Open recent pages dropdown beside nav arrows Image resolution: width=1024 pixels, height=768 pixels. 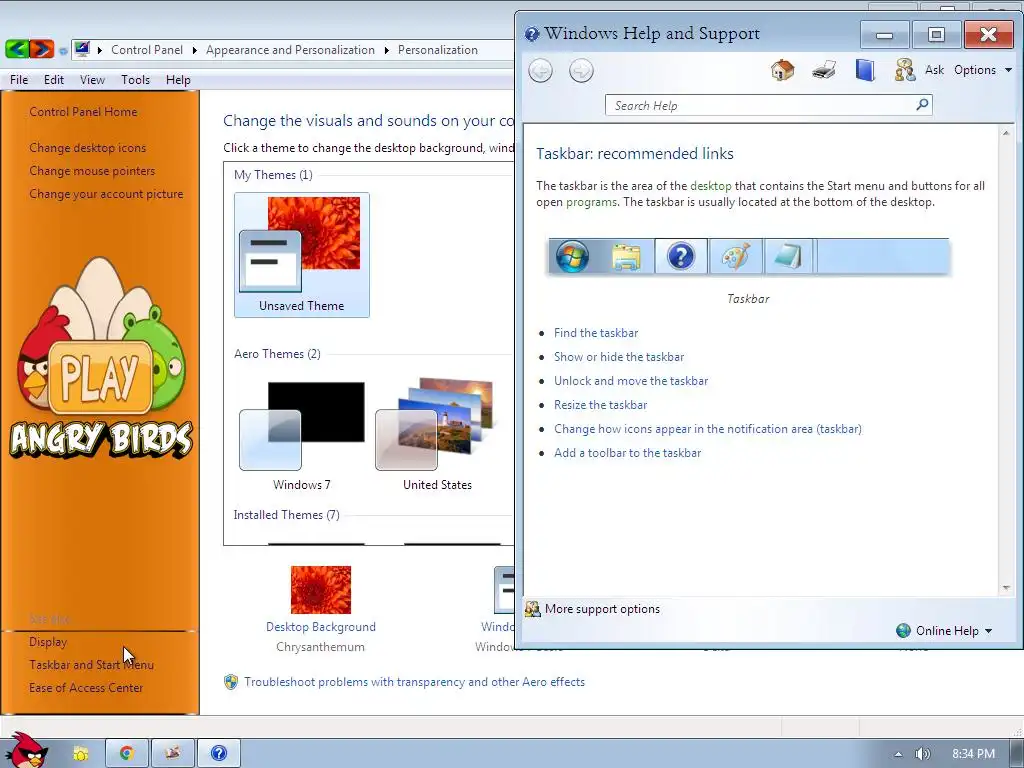63,50
